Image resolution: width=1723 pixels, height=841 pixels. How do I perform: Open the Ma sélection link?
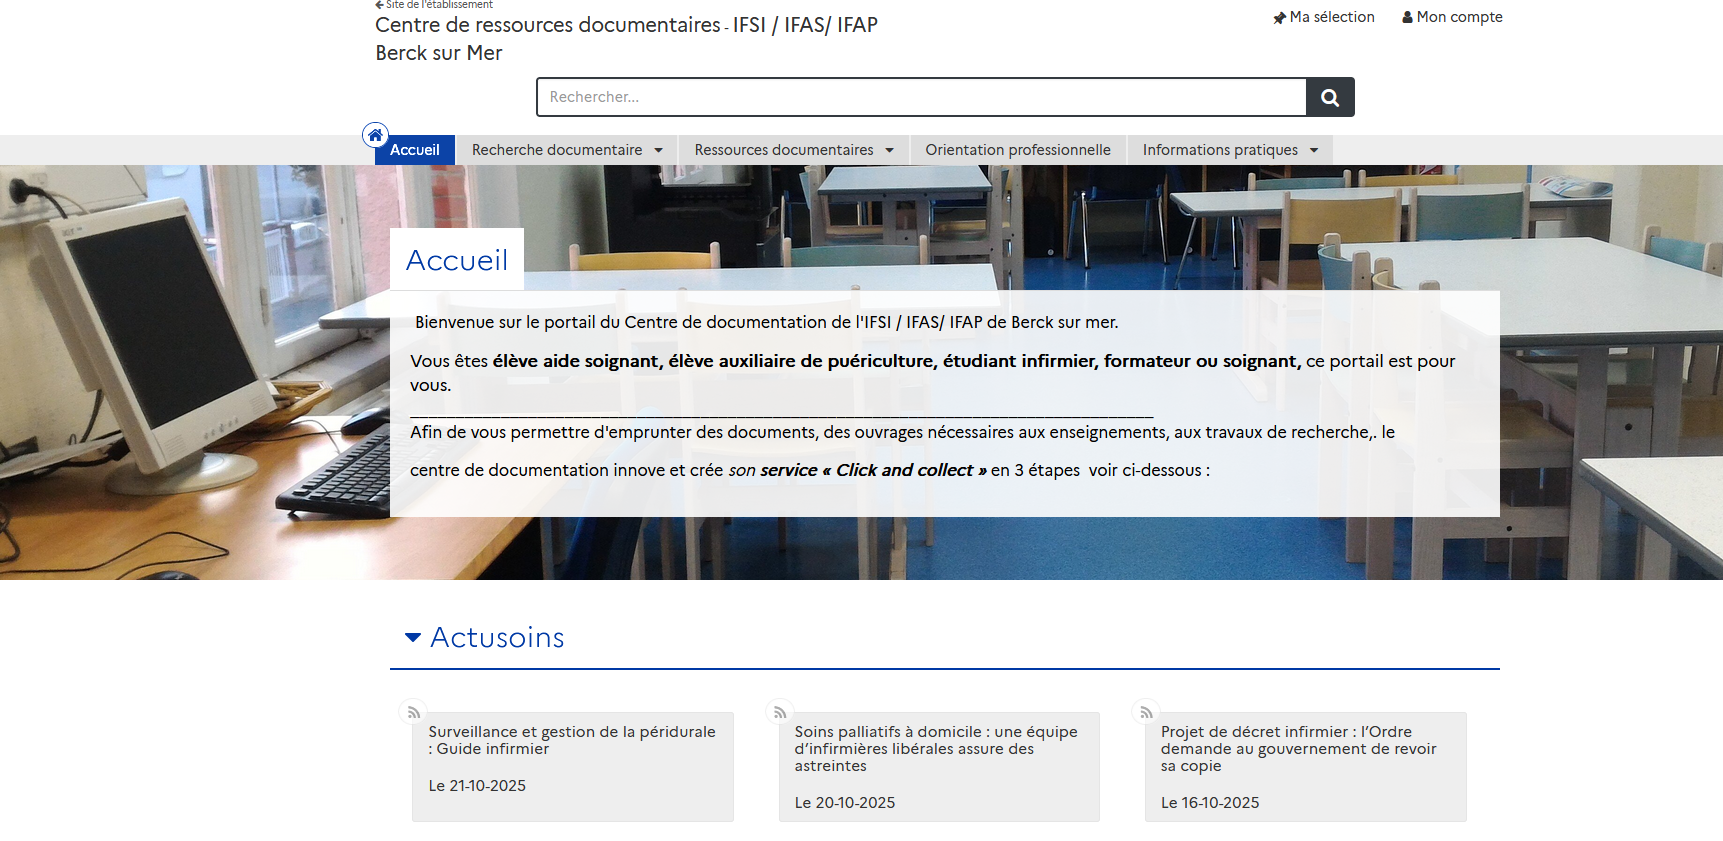(x=1331, y=17)
